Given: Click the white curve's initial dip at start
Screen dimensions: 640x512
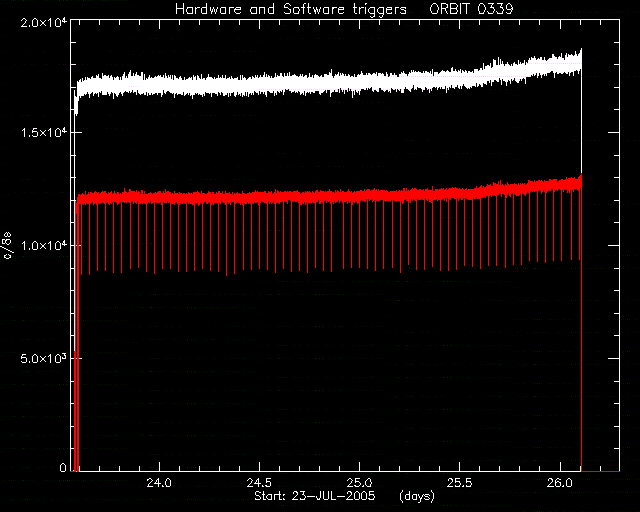Looking at the screenshot, I should (x=76, y=100).
